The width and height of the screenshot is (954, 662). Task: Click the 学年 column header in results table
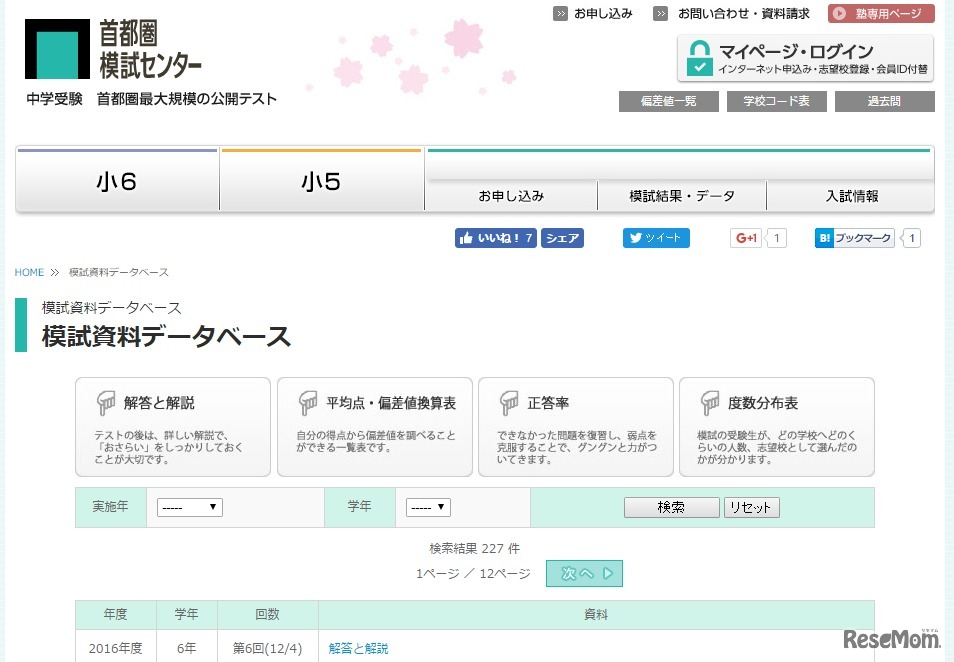point(187,615)
